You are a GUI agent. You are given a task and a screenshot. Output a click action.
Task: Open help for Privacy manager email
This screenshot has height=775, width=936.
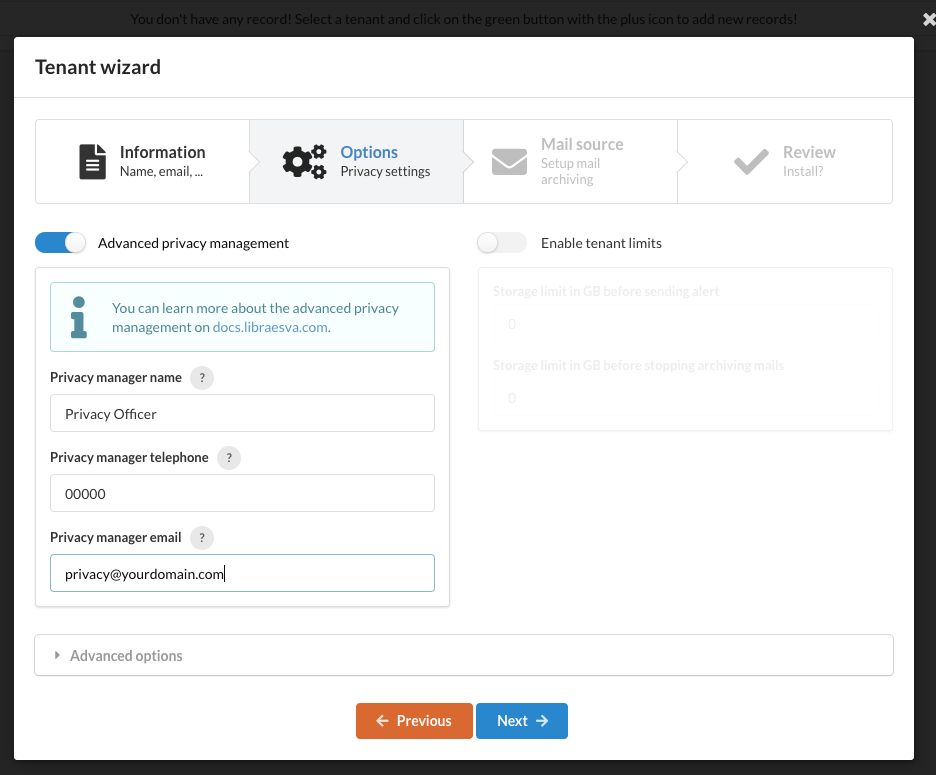point(202,537)
